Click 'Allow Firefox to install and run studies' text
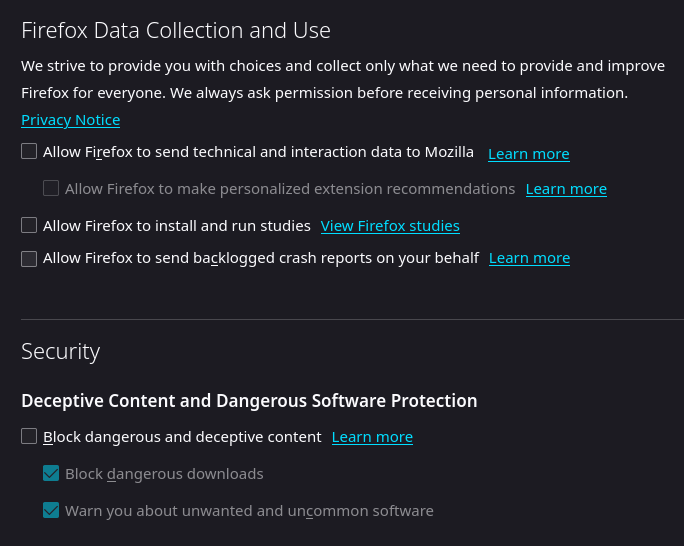Viewport: 684px width, 546px height. point(177,225)
